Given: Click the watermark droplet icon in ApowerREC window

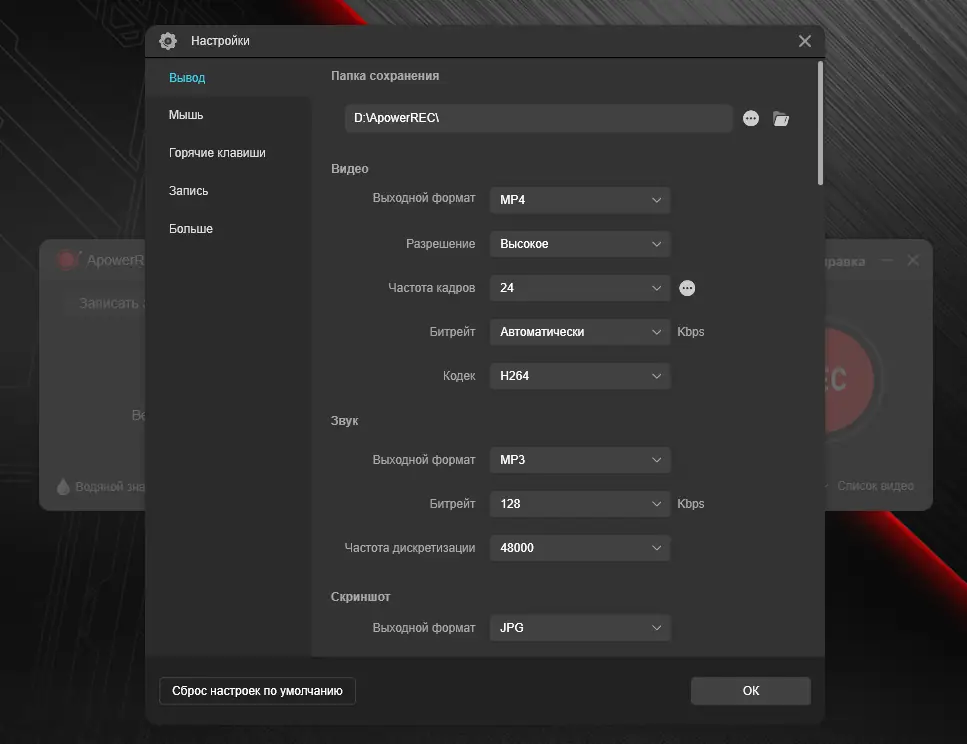Looking at the screenshot, I should click(63, 487).
